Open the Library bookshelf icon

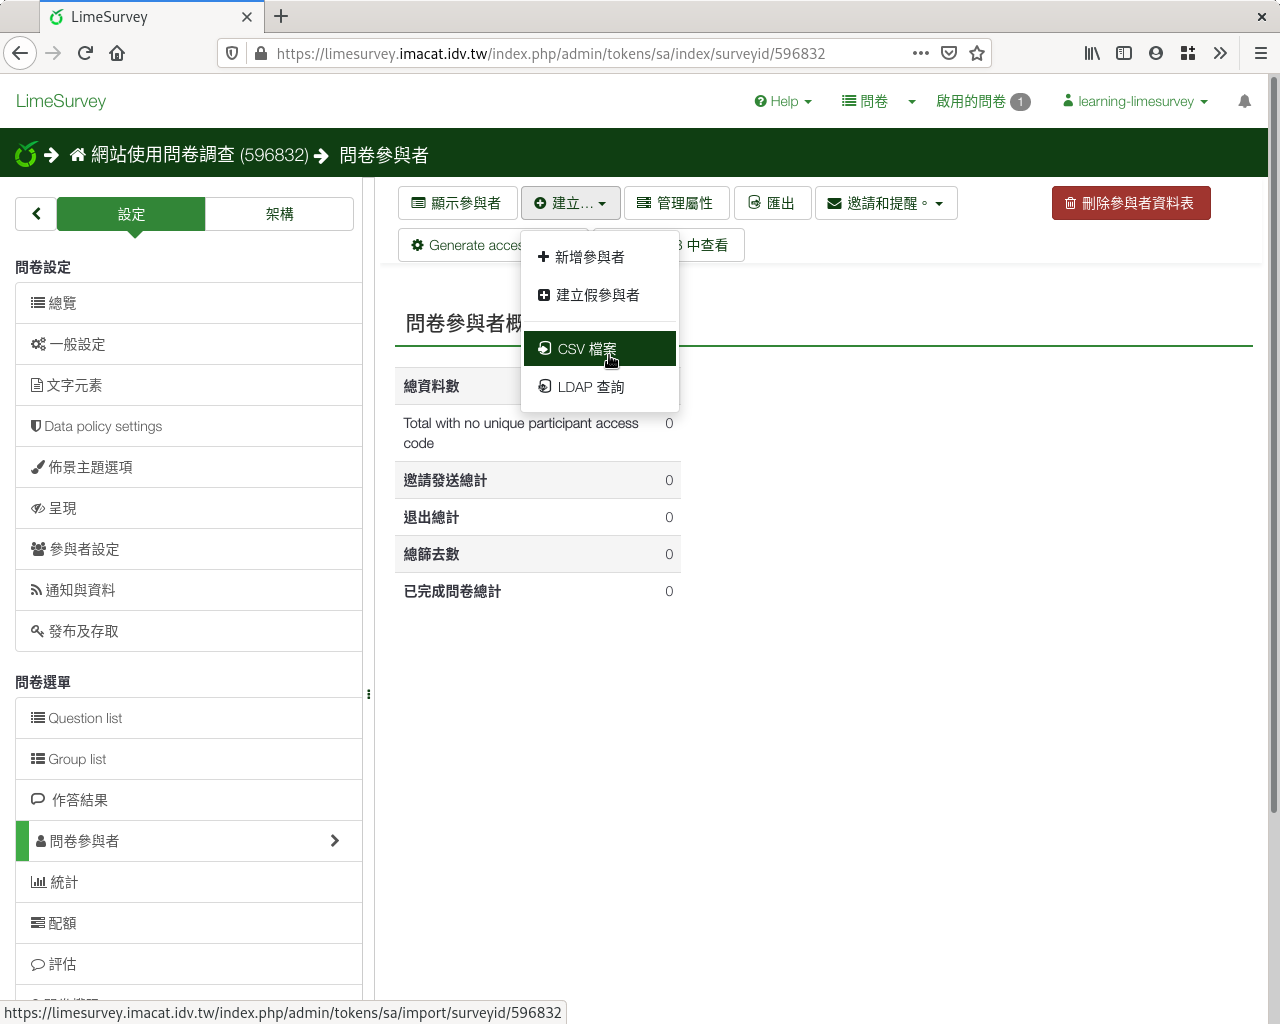(x=1092, y=53)
